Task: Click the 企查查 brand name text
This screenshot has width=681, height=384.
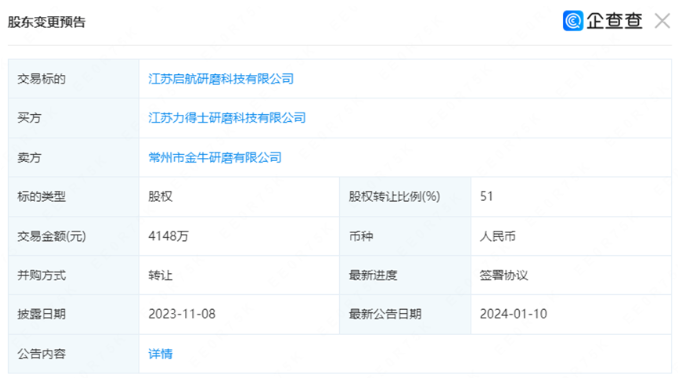Action: point(614,21)
